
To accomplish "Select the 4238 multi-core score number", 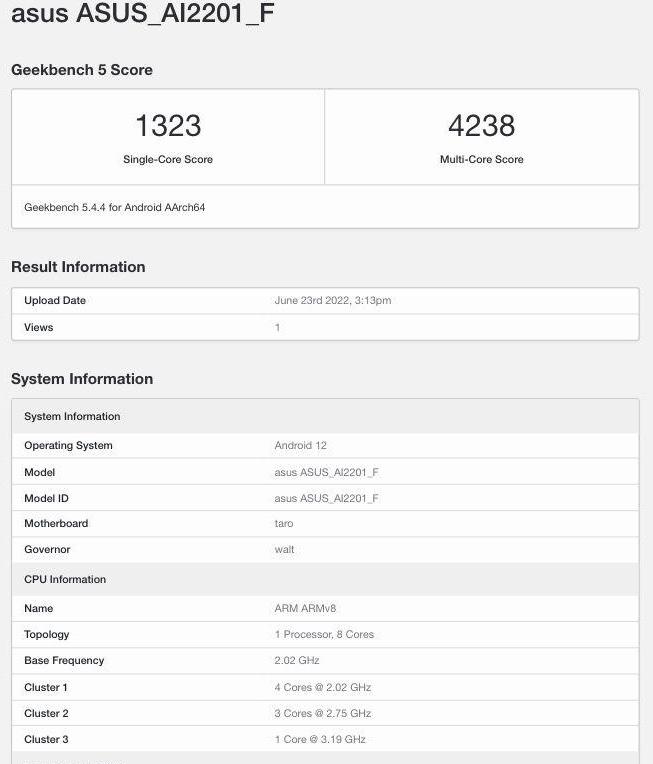I will coord(481,126).
